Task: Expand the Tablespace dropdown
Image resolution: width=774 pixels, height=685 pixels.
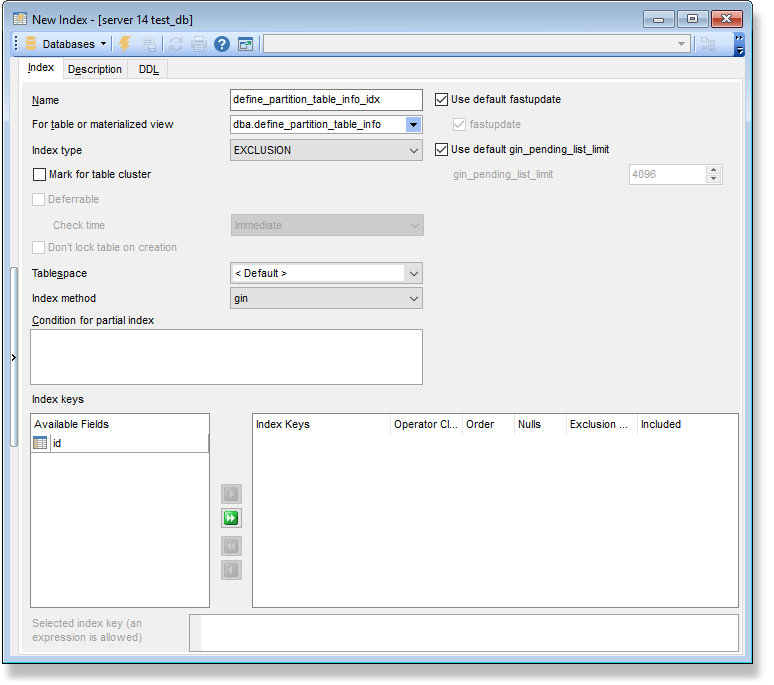Action: click(x=414, y=273)
